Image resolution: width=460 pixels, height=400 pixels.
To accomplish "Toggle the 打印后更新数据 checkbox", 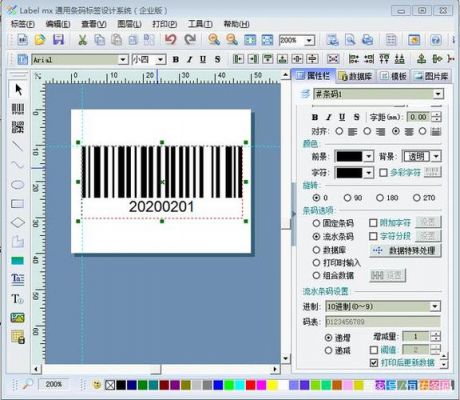I will [x=374, y=363].
